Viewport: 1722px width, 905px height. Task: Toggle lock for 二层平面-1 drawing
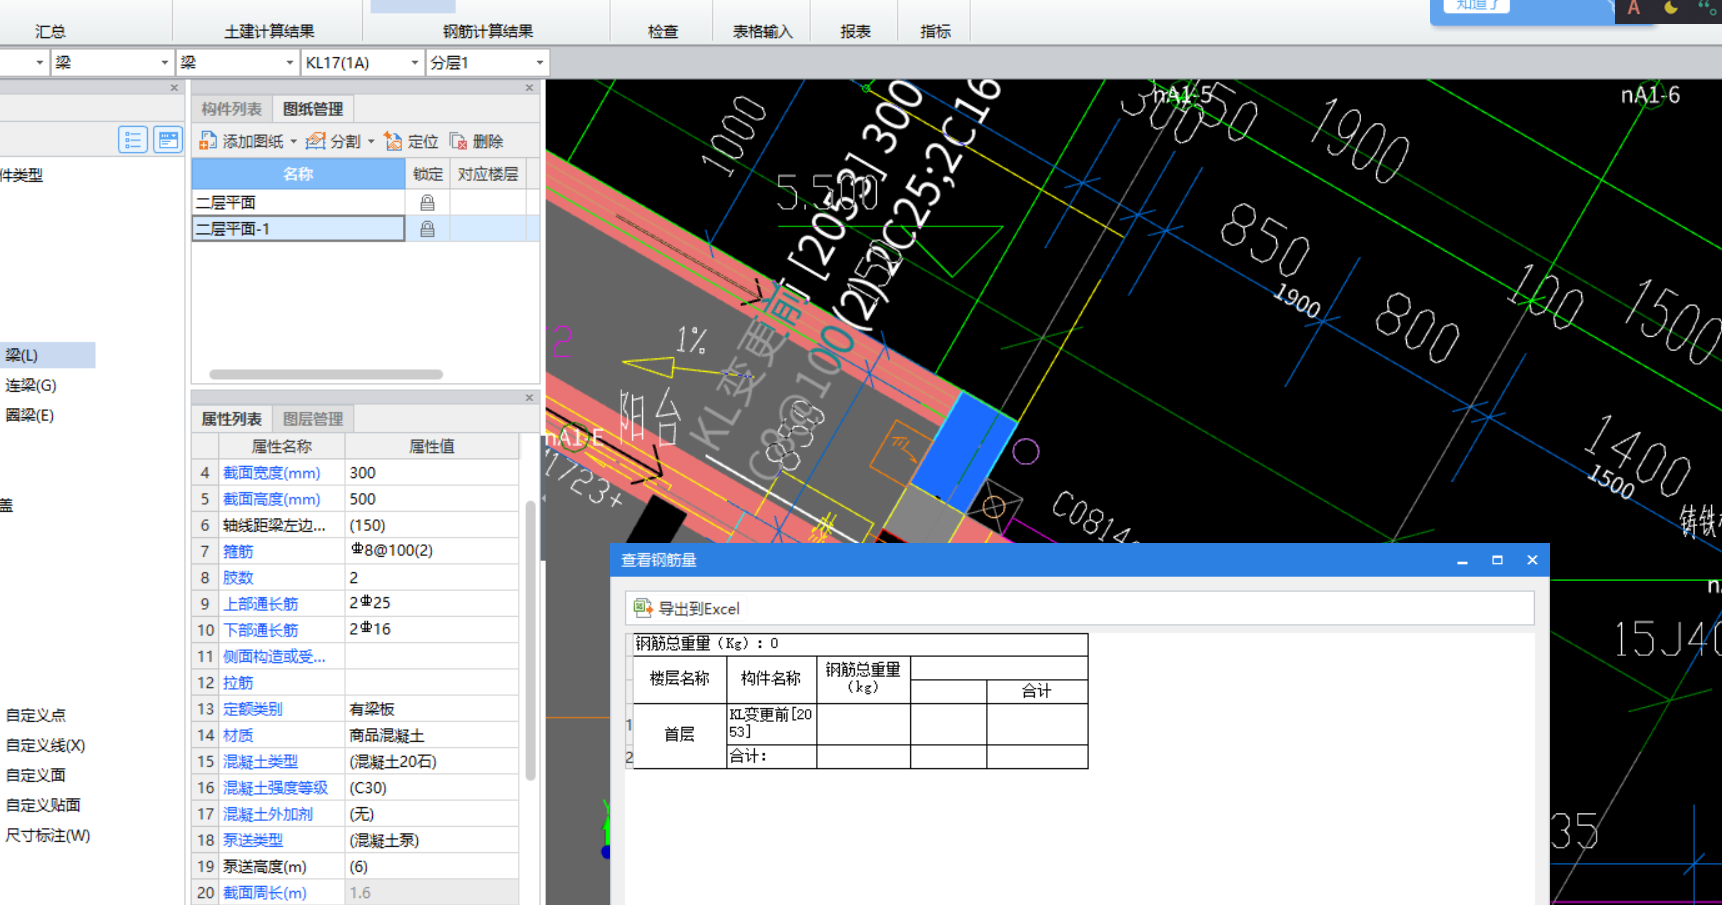pos(427,229)
